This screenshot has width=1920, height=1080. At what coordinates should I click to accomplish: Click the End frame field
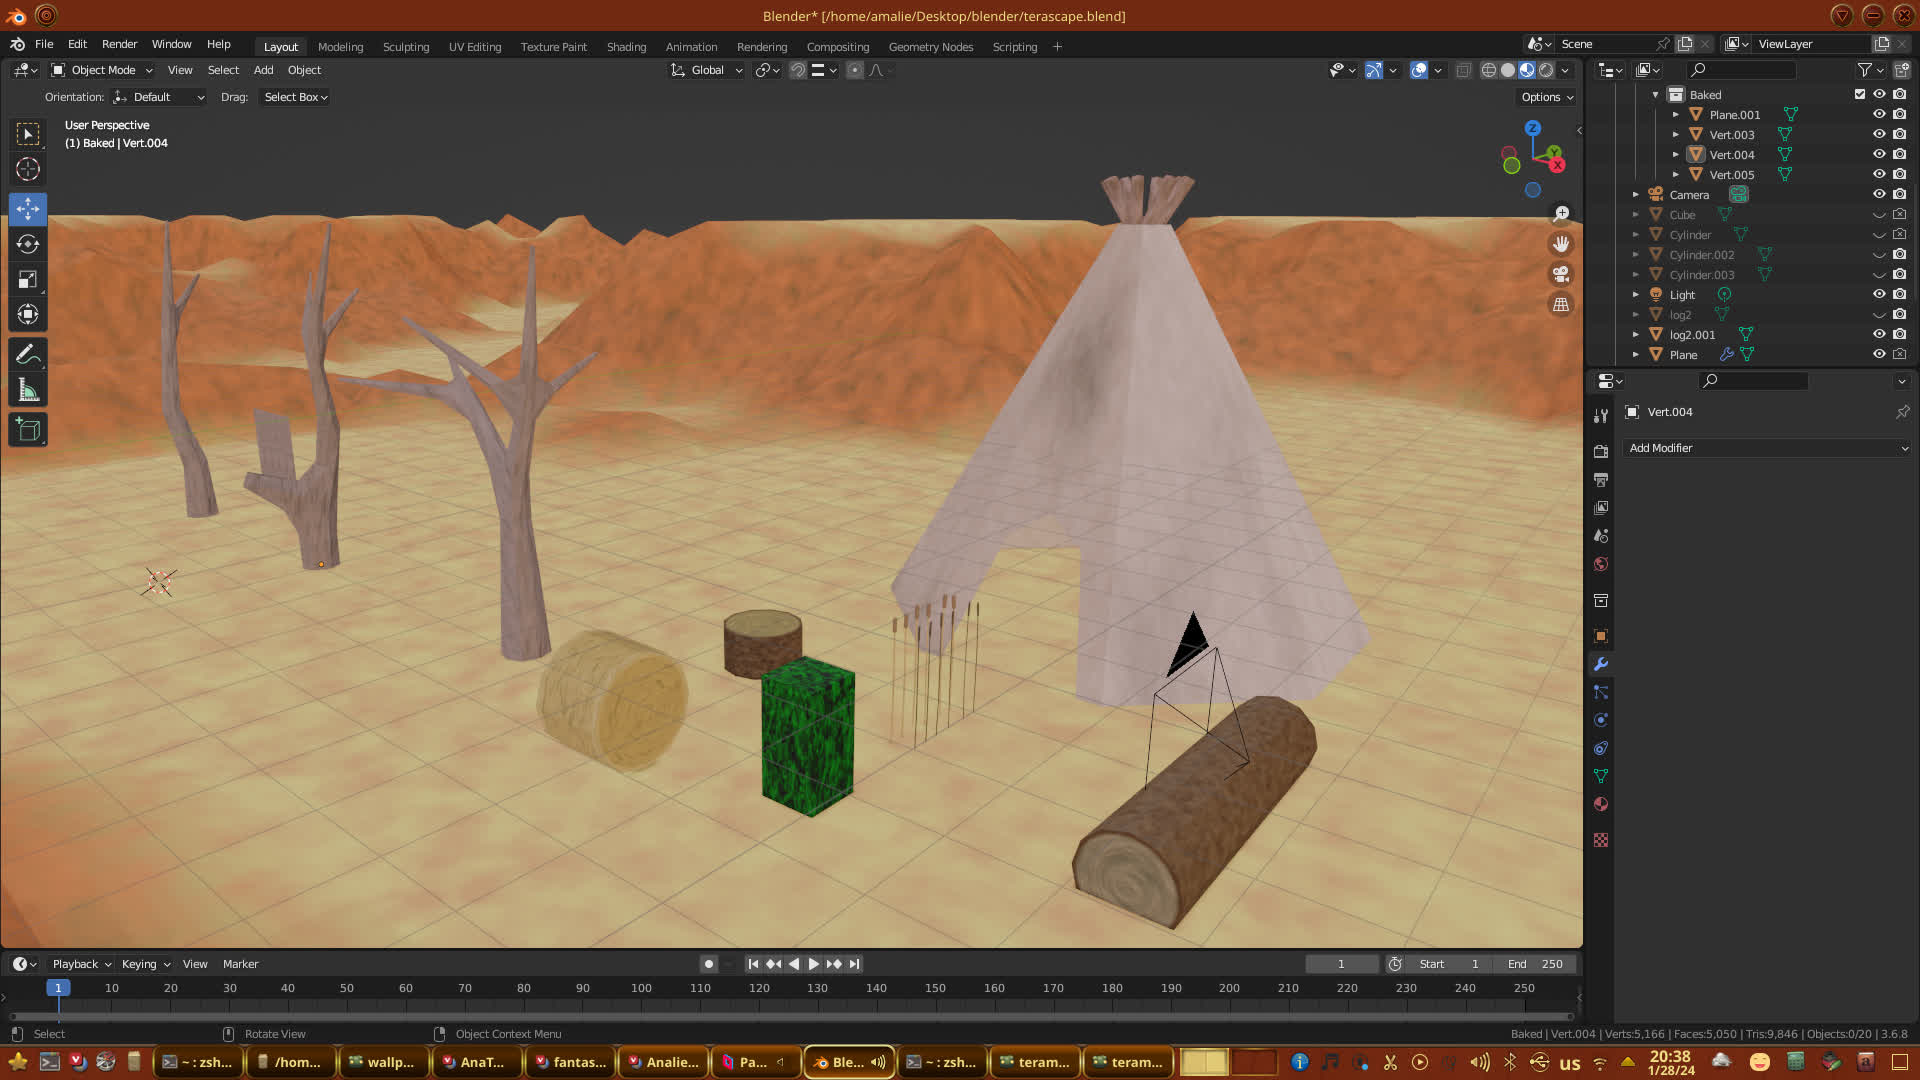(1535, 964)
